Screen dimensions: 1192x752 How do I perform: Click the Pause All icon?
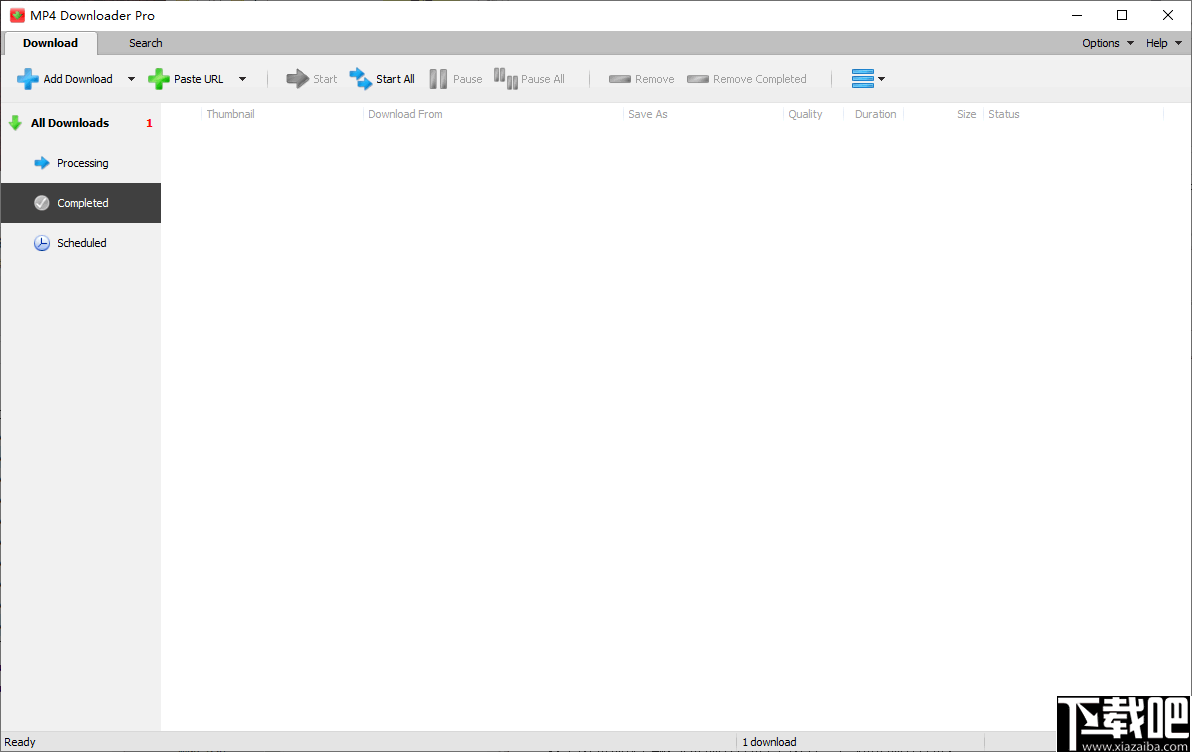click(x=506, y=78)
